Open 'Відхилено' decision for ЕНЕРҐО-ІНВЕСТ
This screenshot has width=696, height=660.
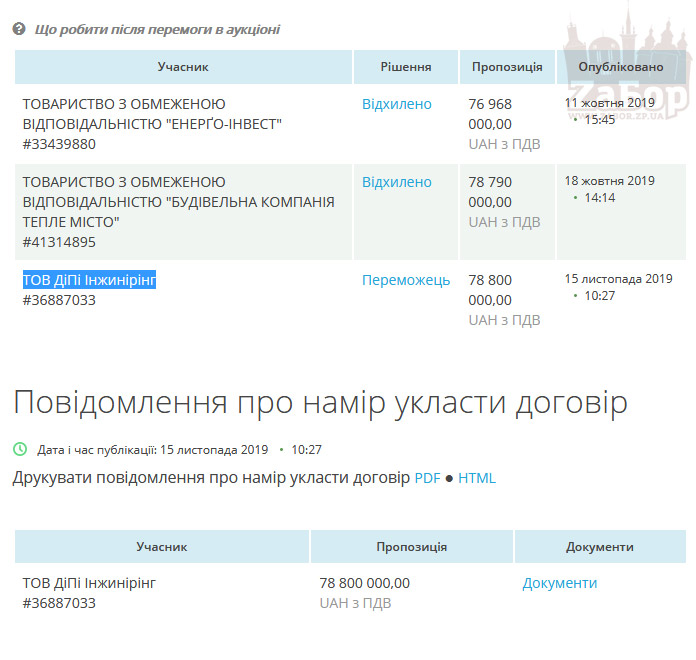tap(396, 104)
